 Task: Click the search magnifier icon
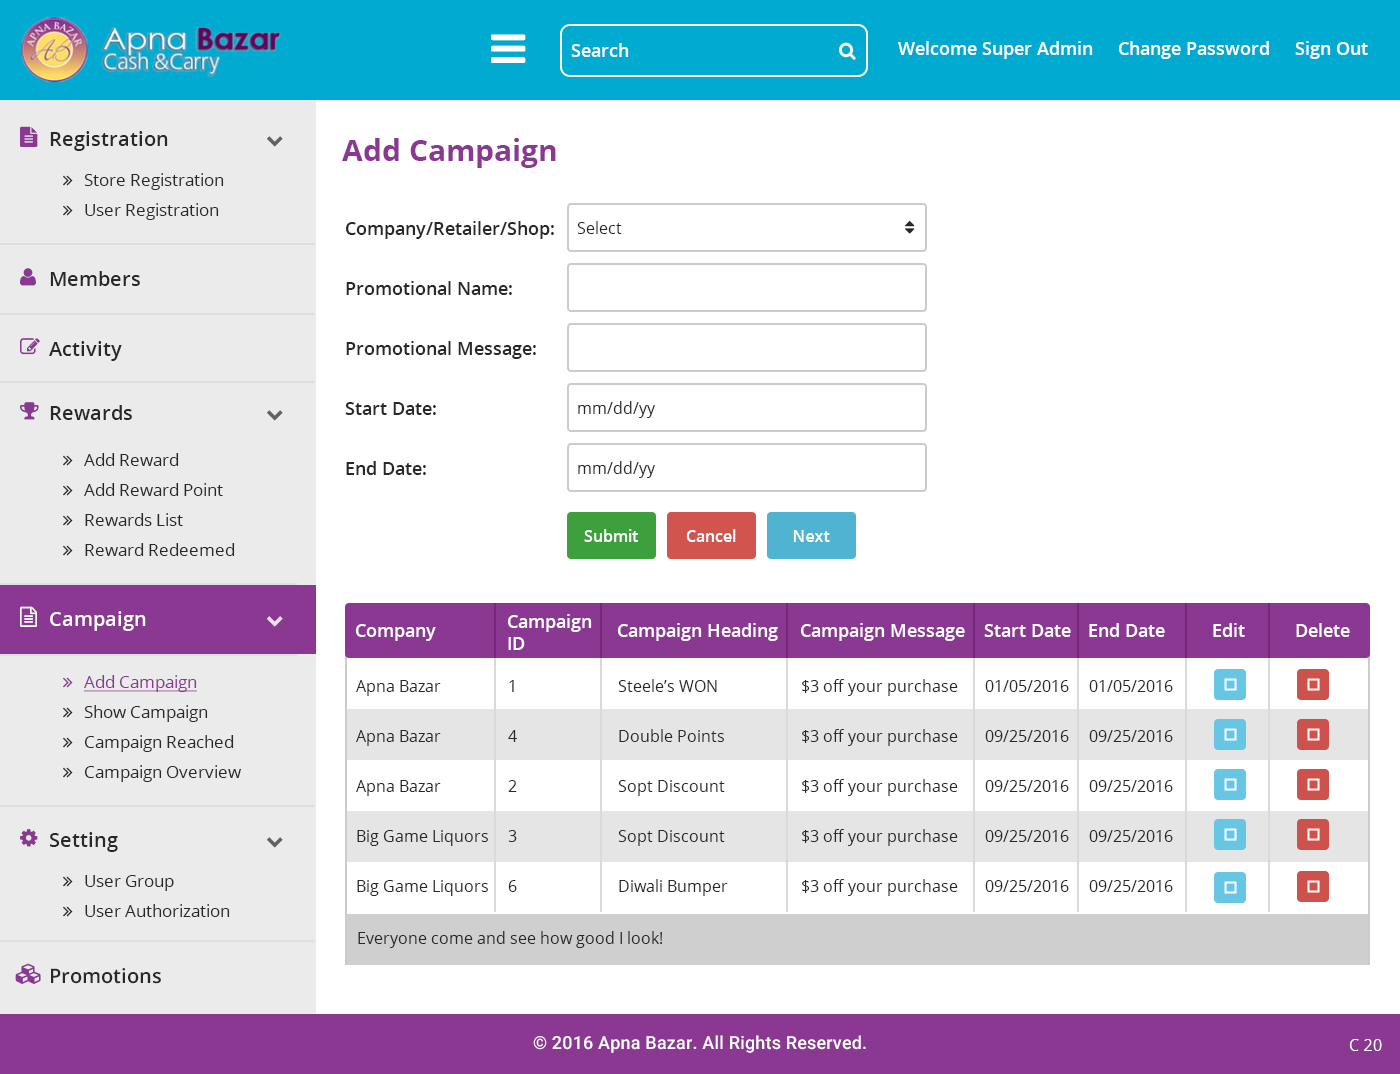point(846,51)
